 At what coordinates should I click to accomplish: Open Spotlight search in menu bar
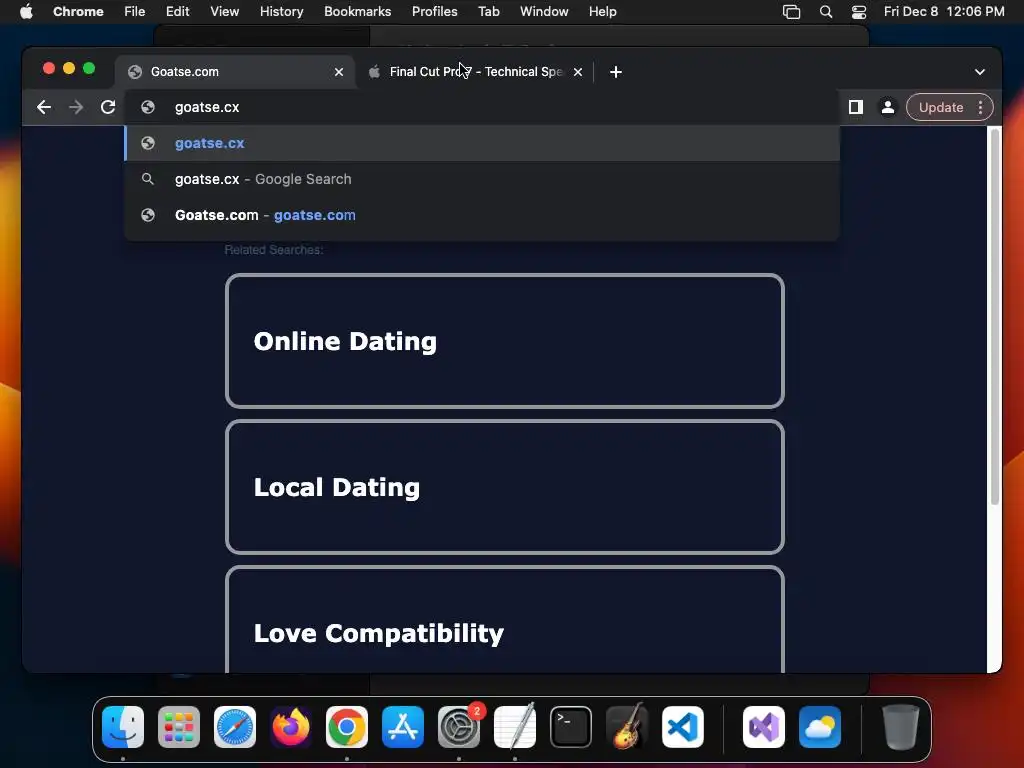click(825, 12)
